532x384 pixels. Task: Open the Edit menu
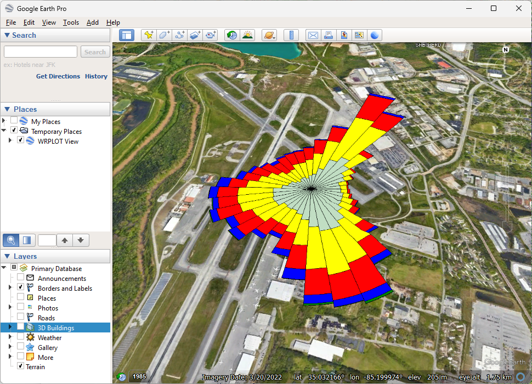29,22
